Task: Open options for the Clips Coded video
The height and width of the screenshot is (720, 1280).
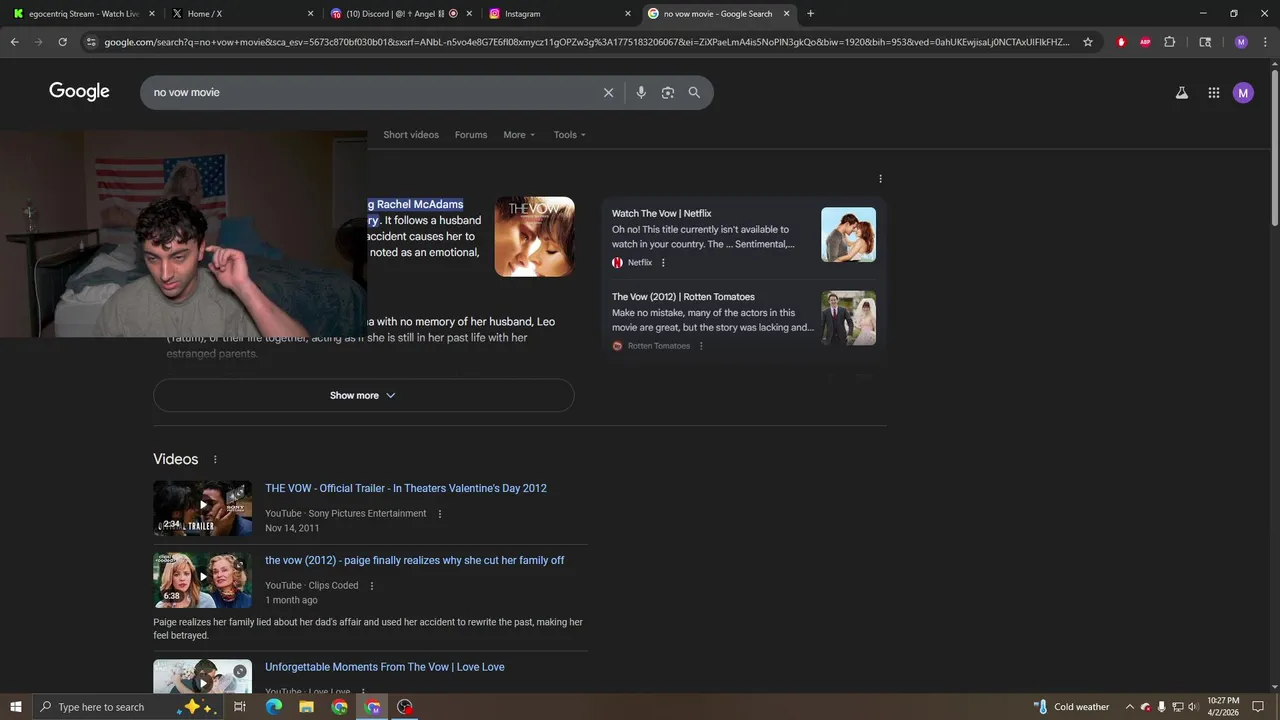Action: 372,586
